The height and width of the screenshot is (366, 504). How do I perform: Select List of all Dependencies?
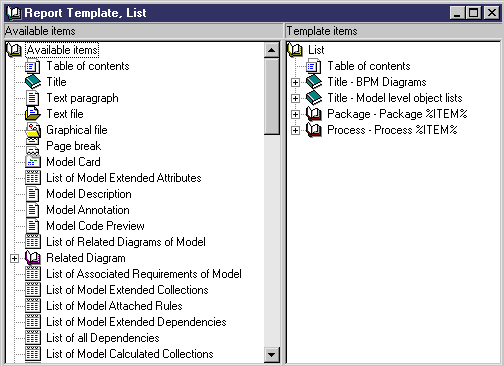coord(103,338)
